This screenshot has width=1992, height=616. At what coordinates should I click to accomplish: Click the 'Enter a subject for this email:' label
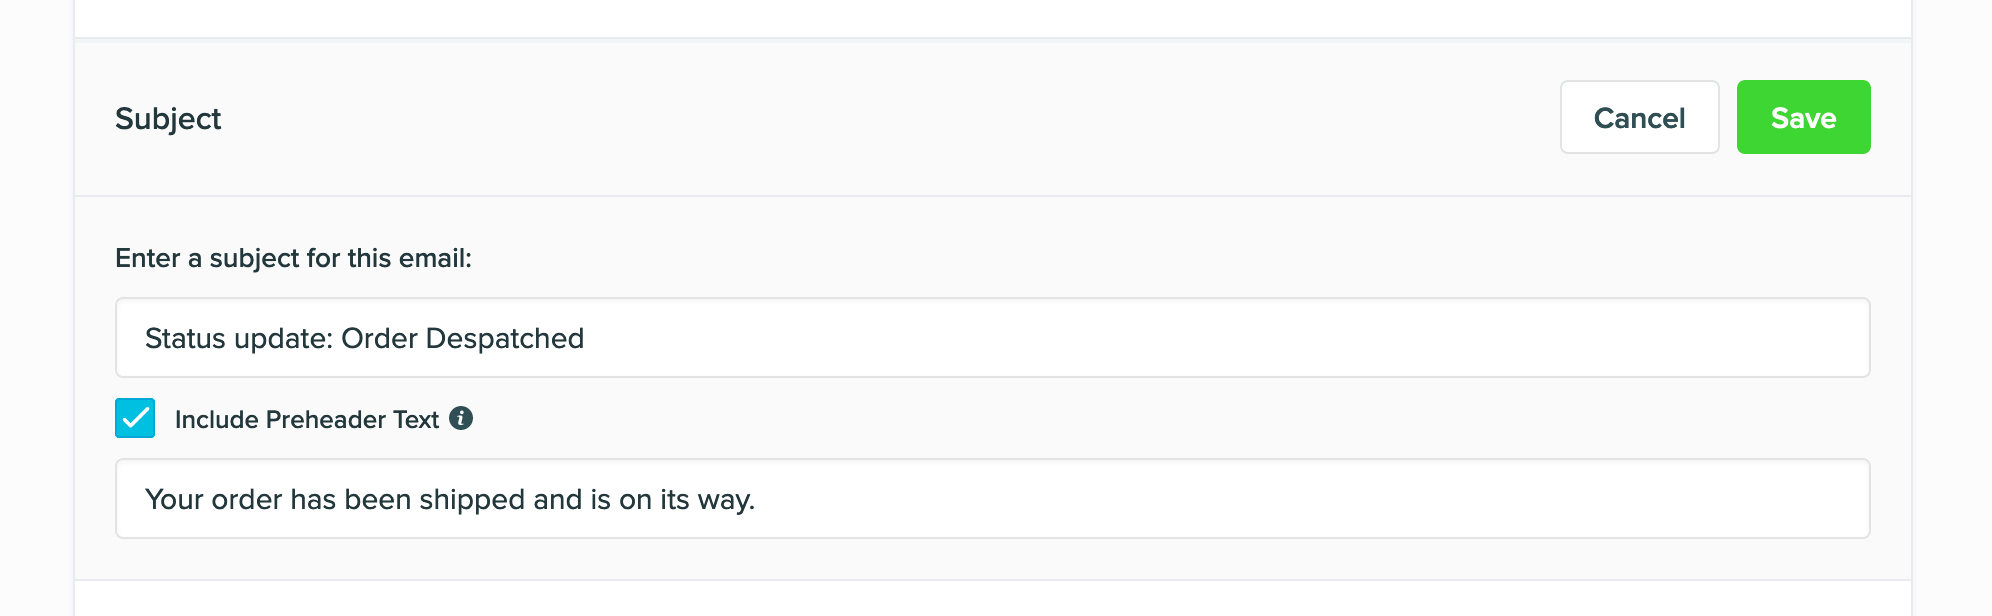[293, 258]
